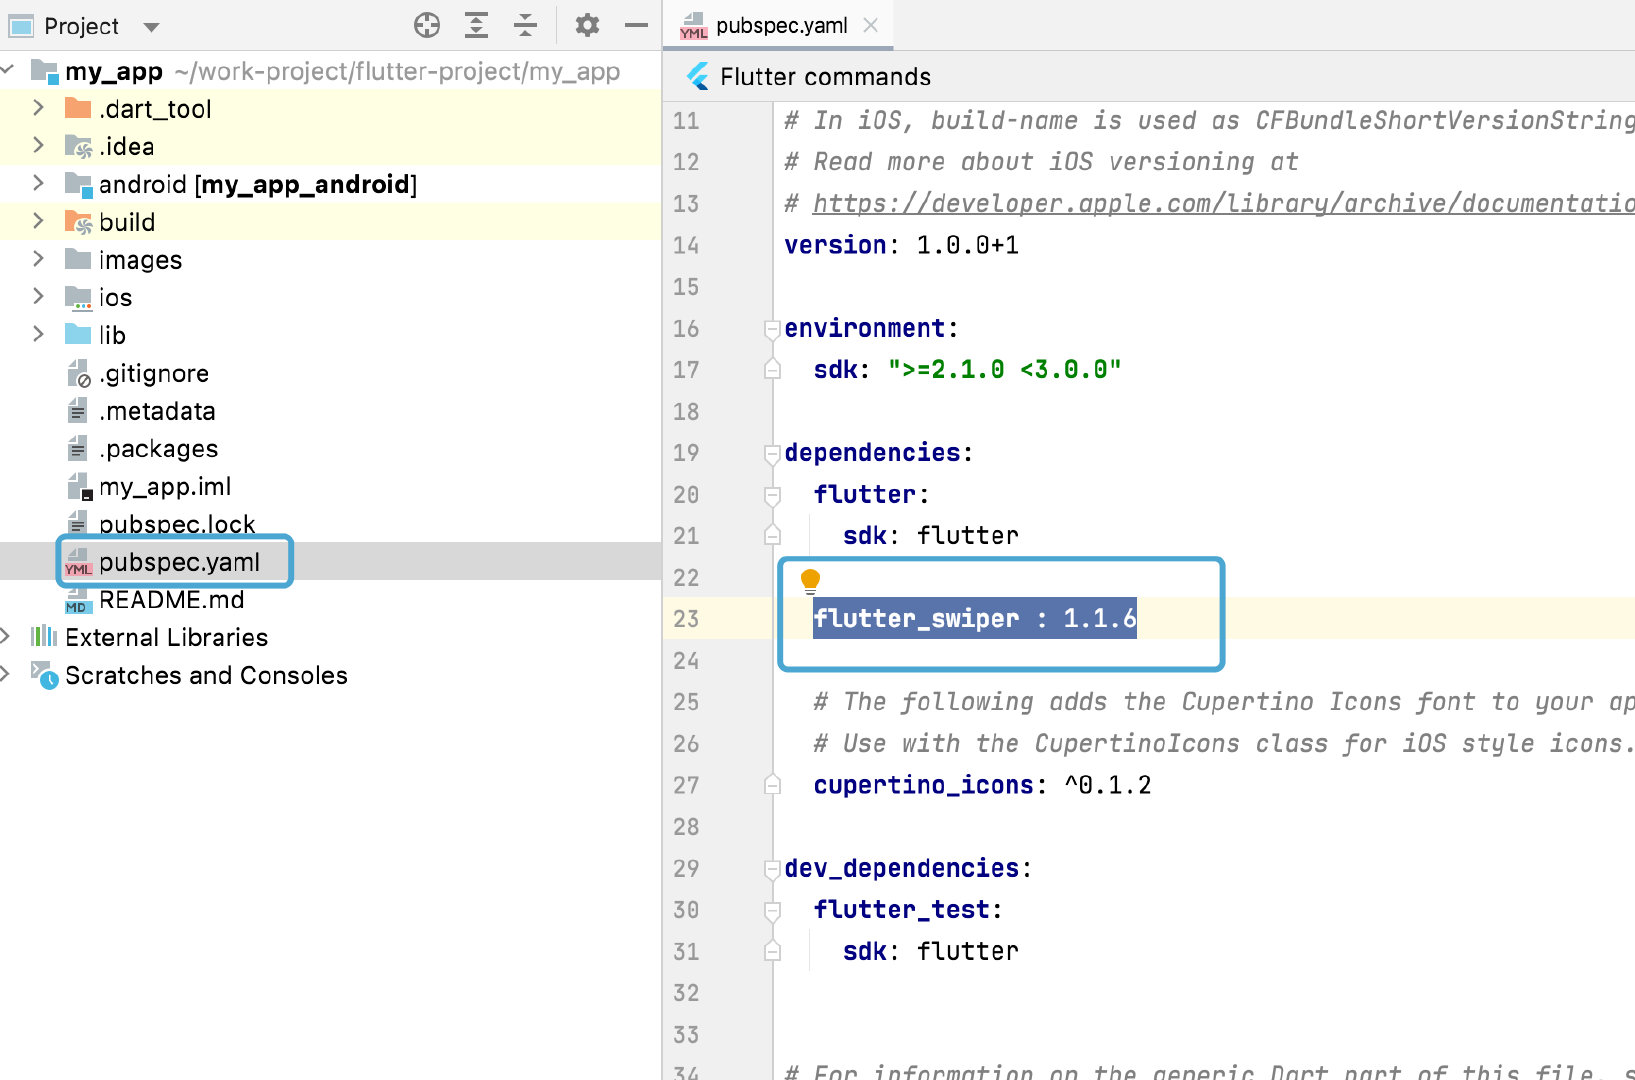1635x1080 pixels.
Task: Click the Scratches and Consoles icon
Action: click(x=44, y=675)
